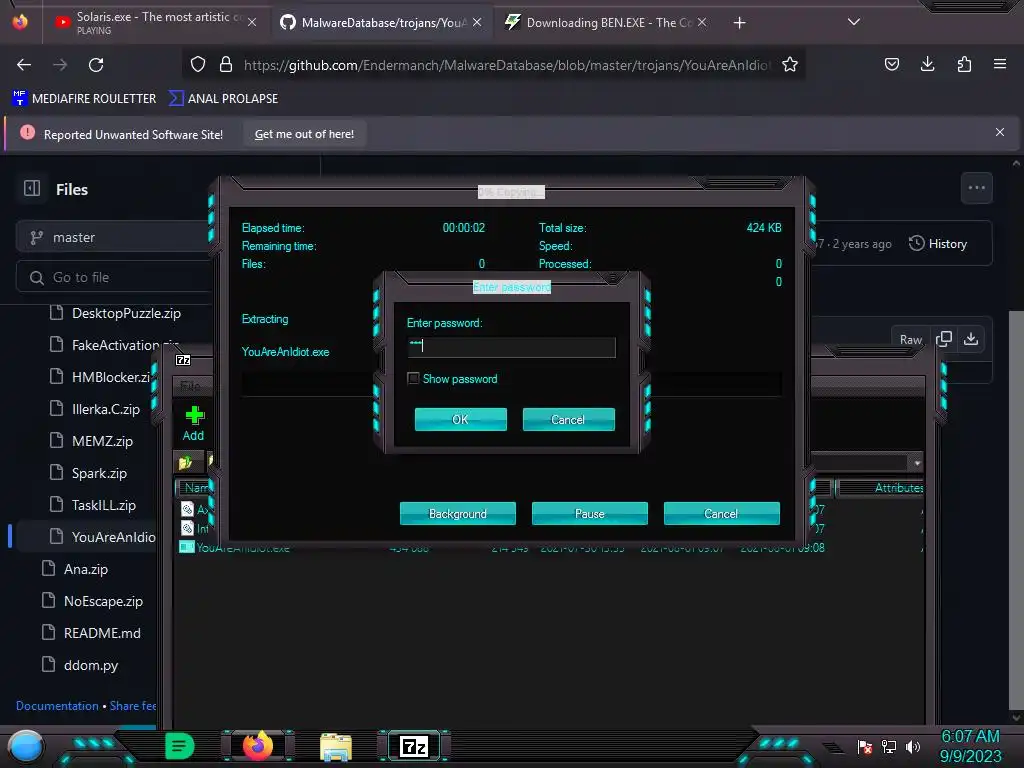Select the YouAreAnIdiot.exe row in the 7-Zip list
The height and width of the screenshot is (768, 1024).
(x=503, y=548)
